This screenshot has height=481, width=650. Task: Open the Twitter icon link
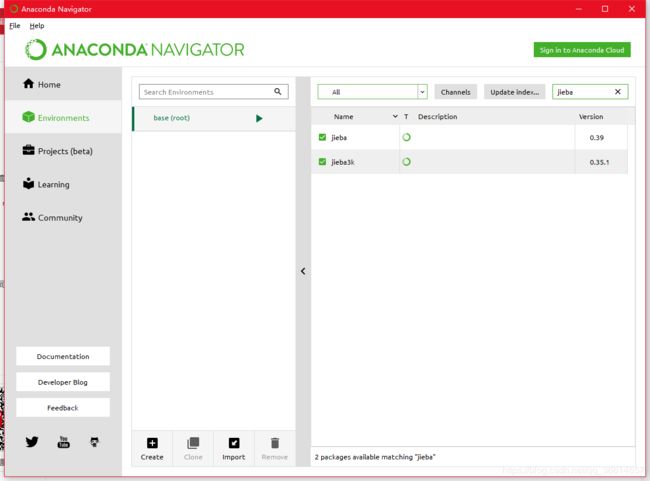(32, 442)
